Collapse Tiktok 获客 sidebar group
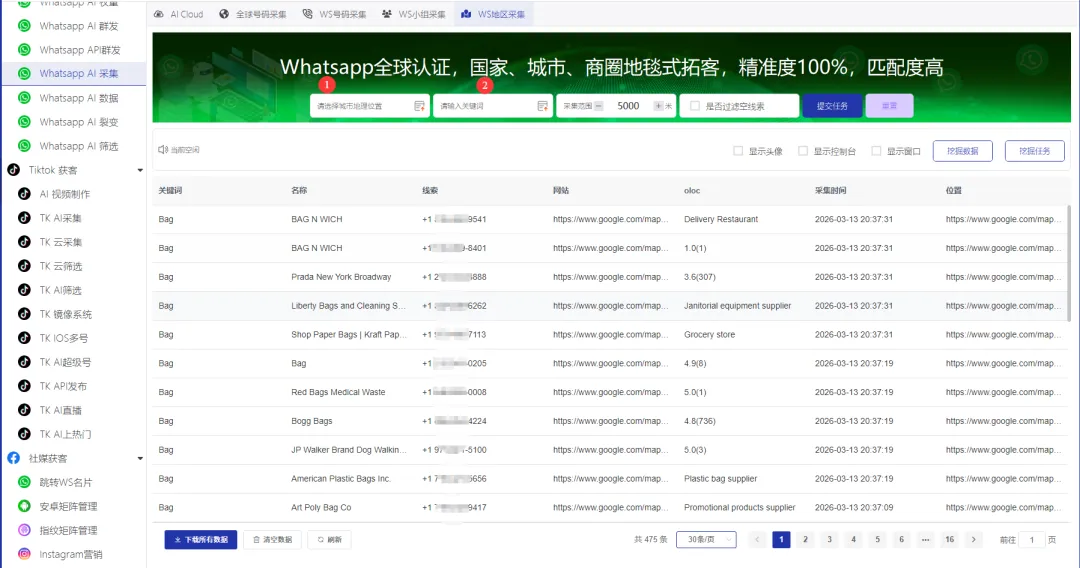1080x568 pixels. click(140, 170)
